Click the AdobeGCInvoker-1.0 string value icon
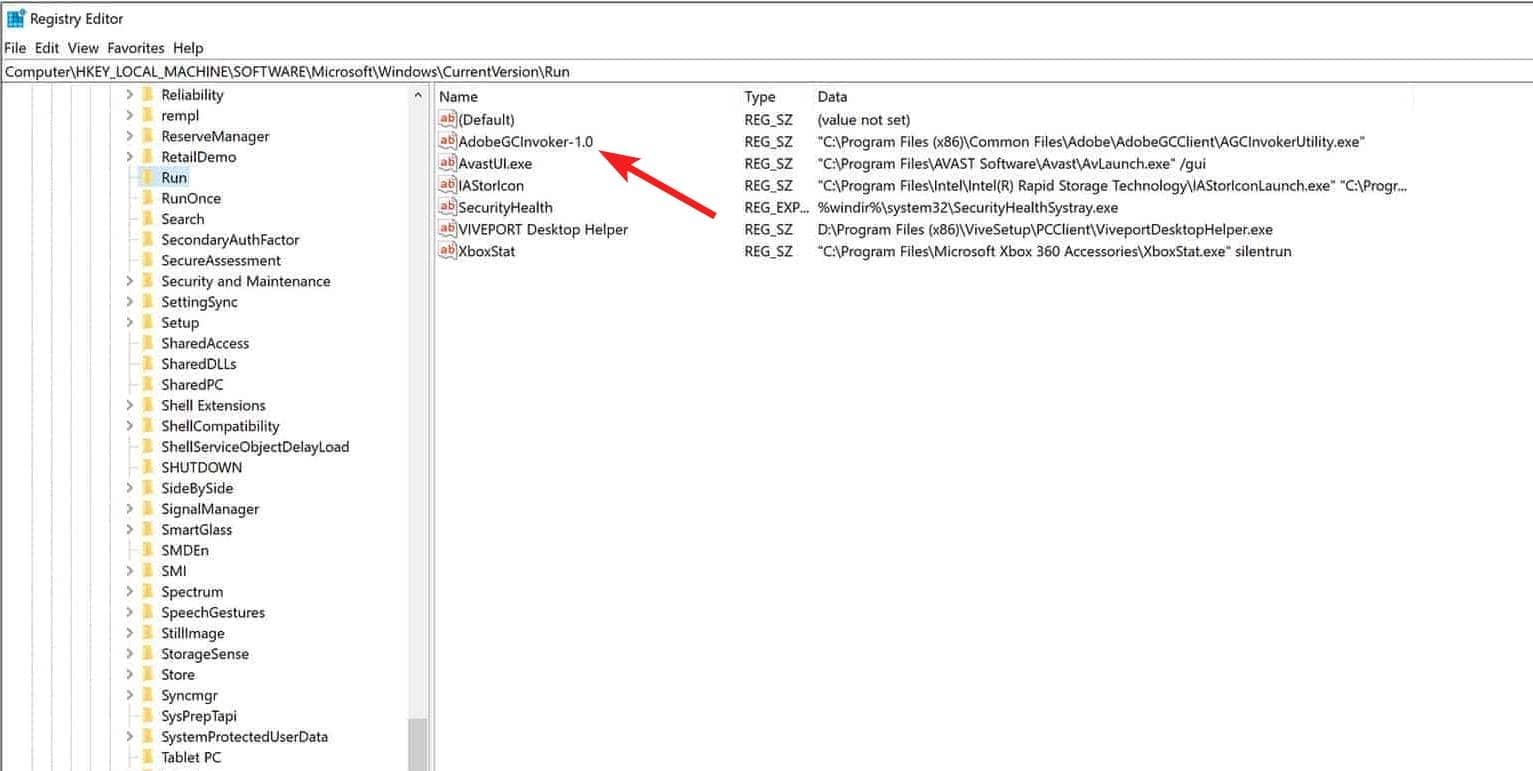 (447, 142)
